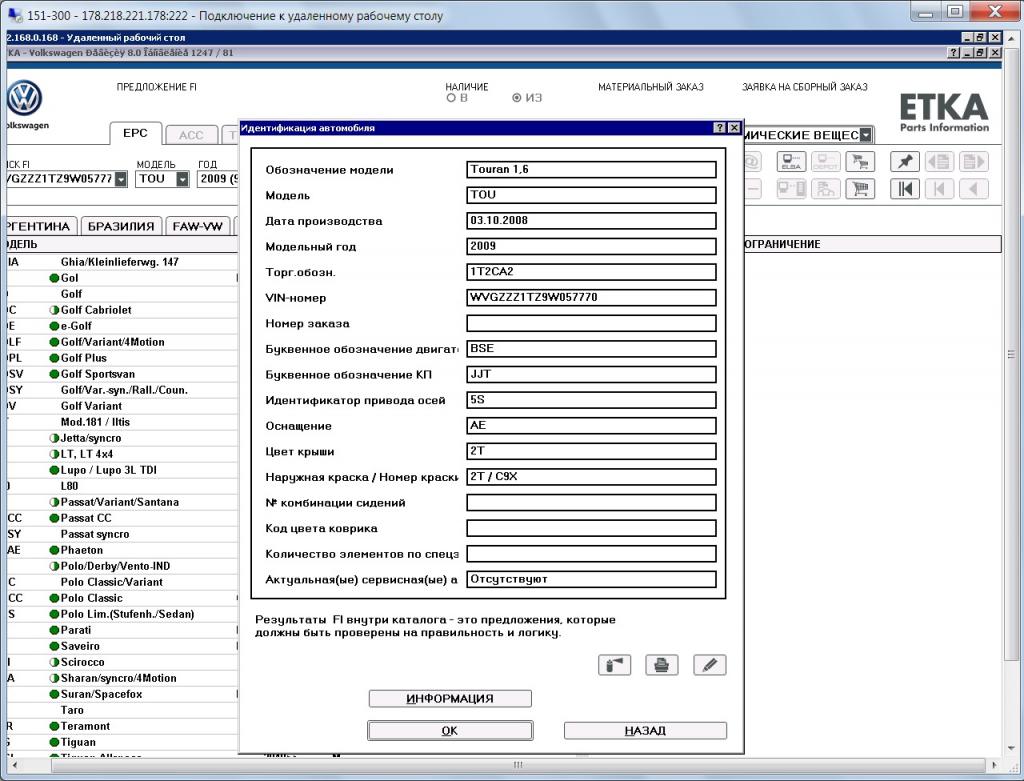Click the gearbox code field showing JJT
The image size is (1024, 781).
tap(591, 375)
